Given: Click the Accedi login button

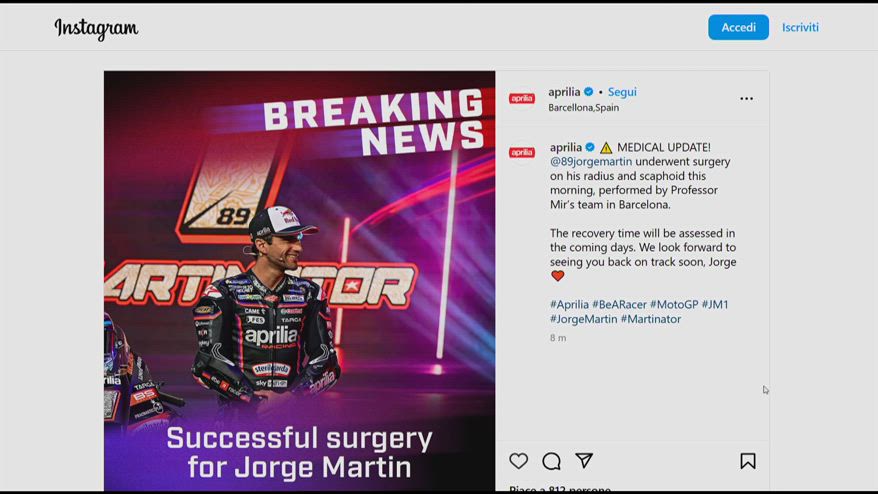Looking at the screenshot, I should coord(738,27).
